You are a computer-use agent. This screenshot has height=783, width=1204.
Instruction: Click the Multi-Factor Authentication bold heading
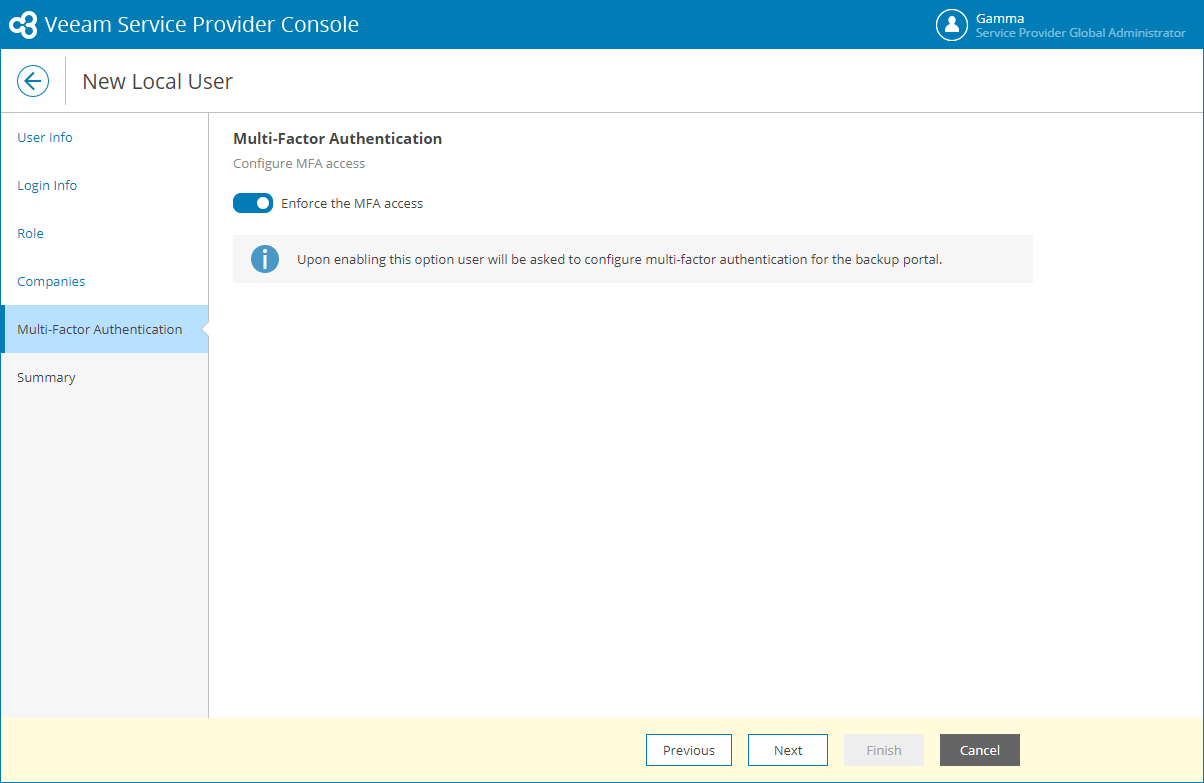click(x=337, y=138)
